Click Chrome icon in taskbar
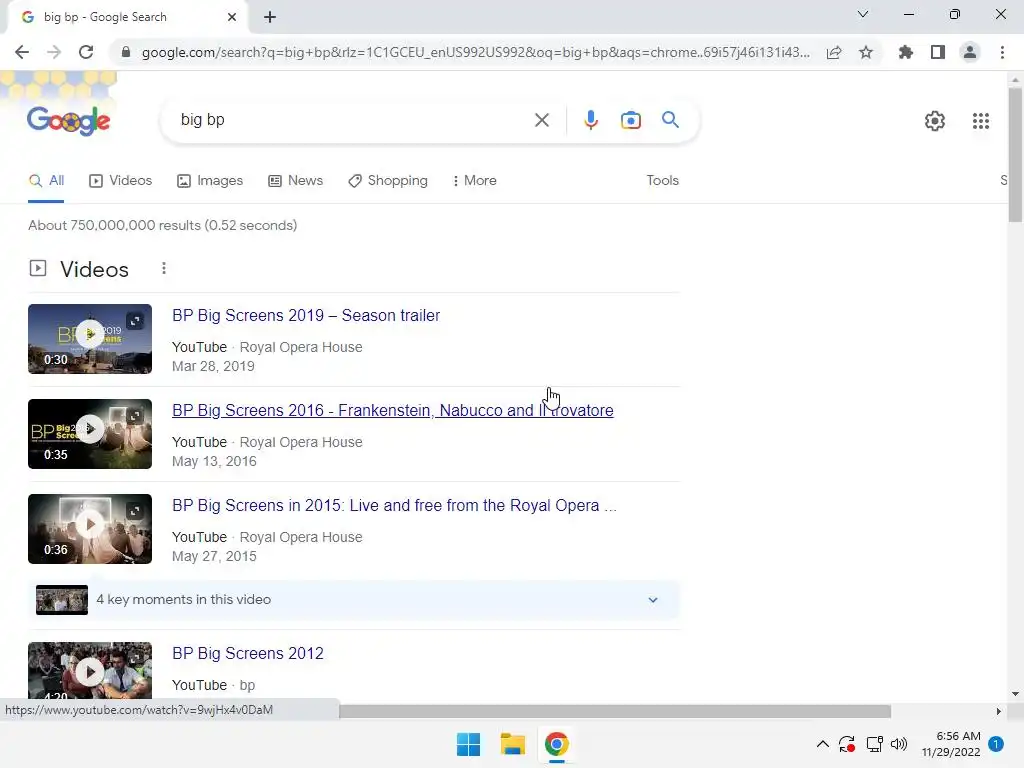1024x768 pixels. coord(556,744)
